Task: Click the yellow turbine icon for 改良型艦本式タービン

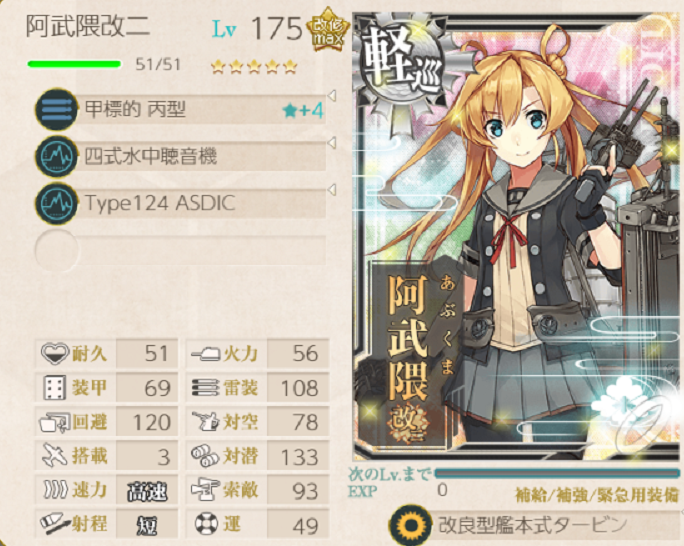Action: coord(410,525)
